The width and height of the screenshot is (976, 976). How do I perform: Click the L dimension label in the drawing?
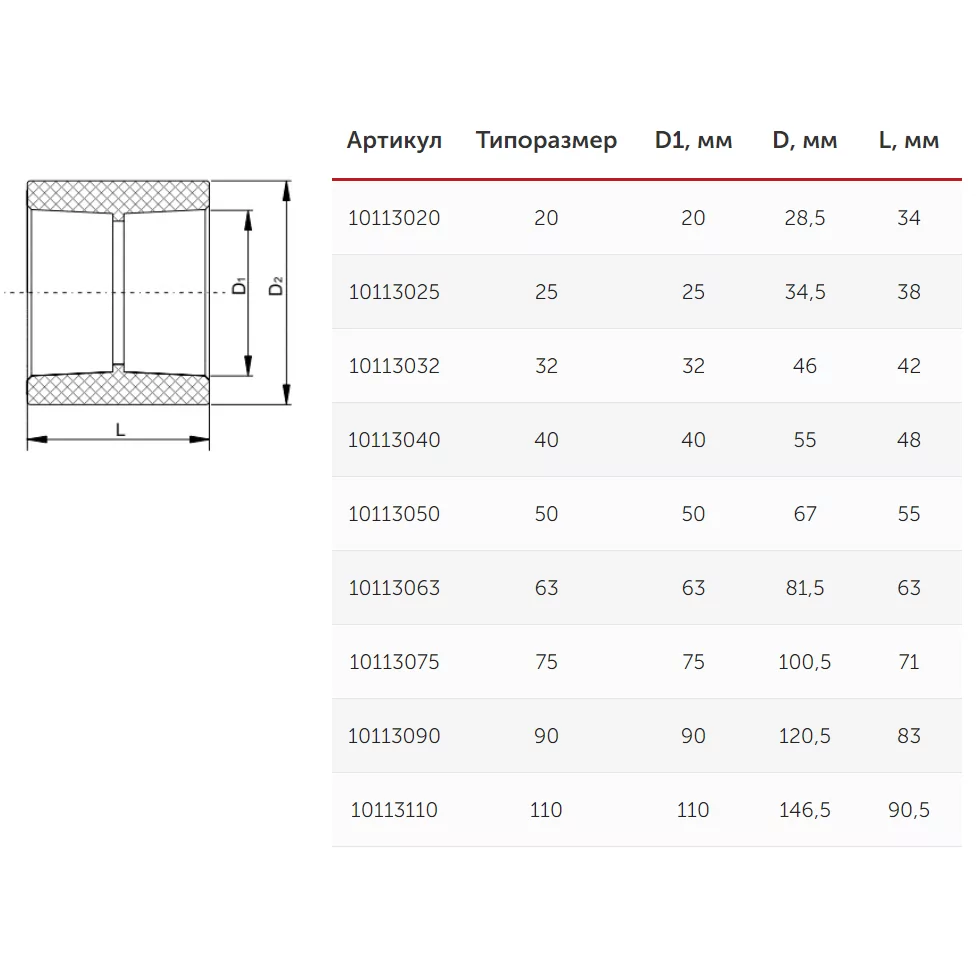click(x=121, y=429)
